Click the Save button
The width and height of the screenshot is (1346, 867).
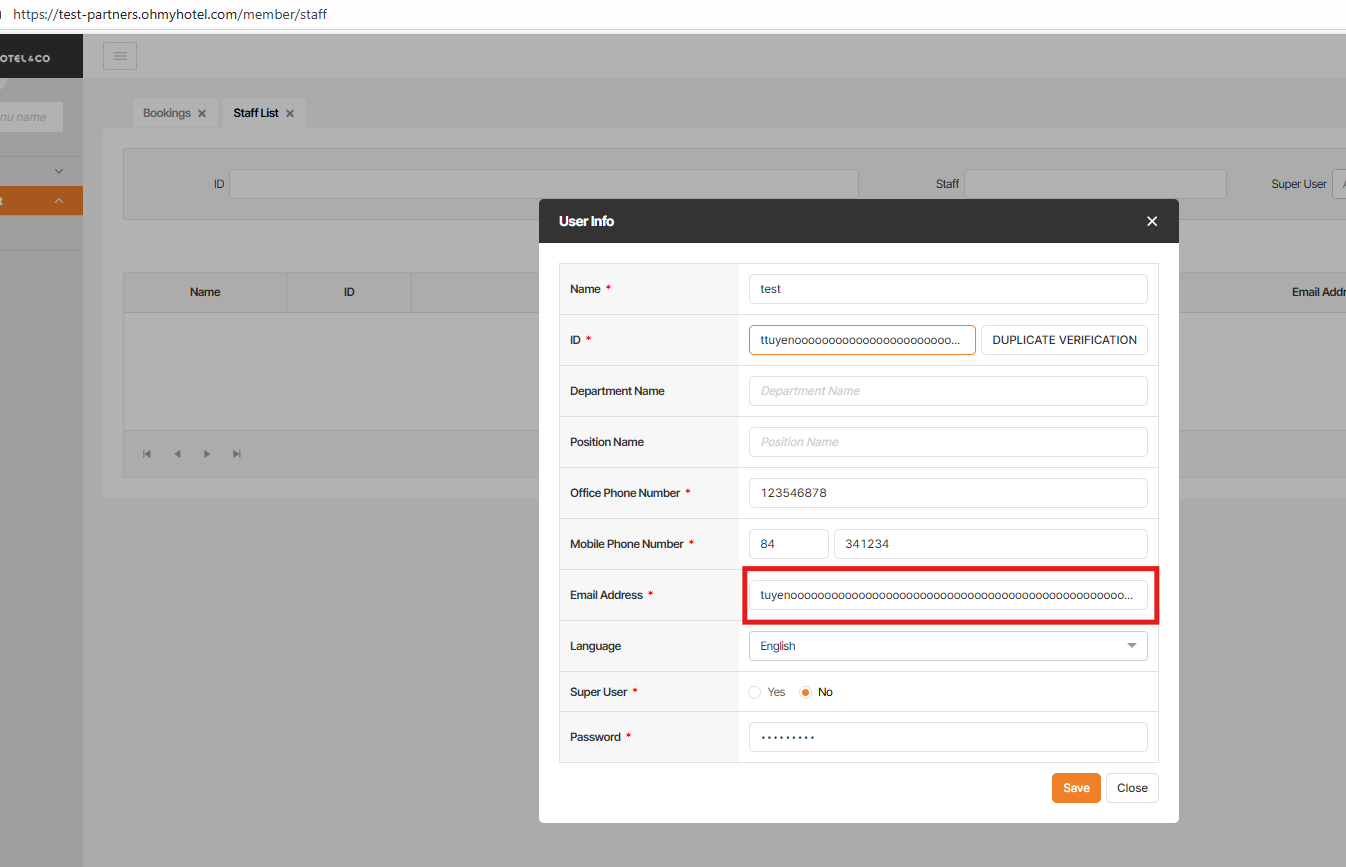1076,788
